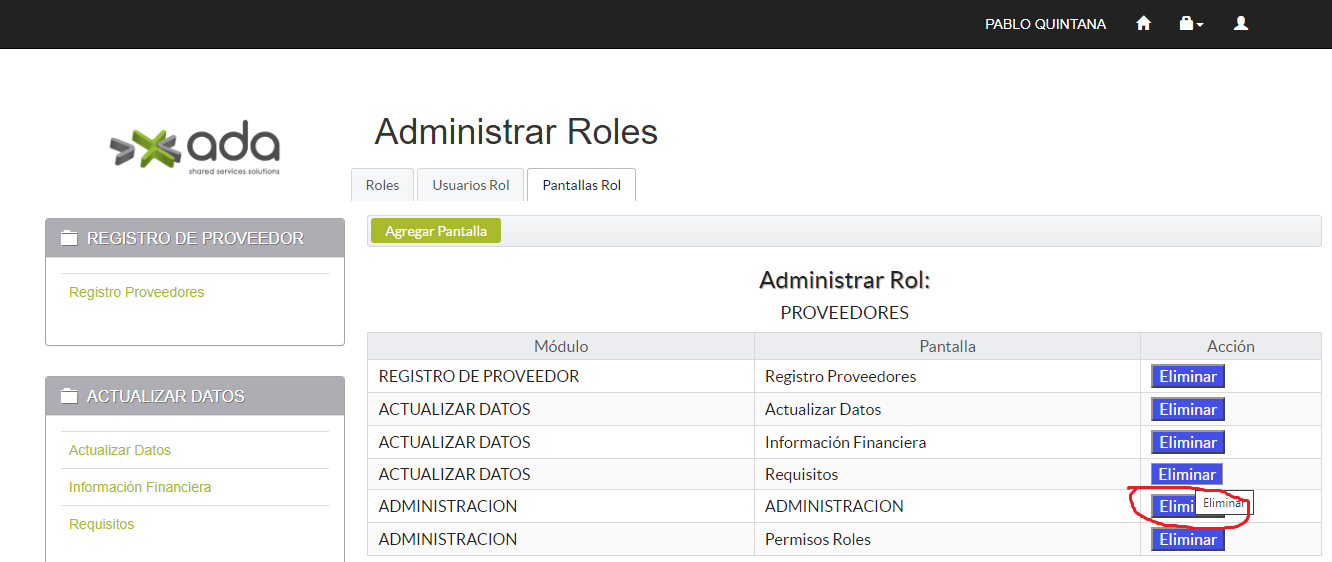Open Requisitos link in sidebar
Viewport: 1332px width, 562px height.
[x=101, y=524]
